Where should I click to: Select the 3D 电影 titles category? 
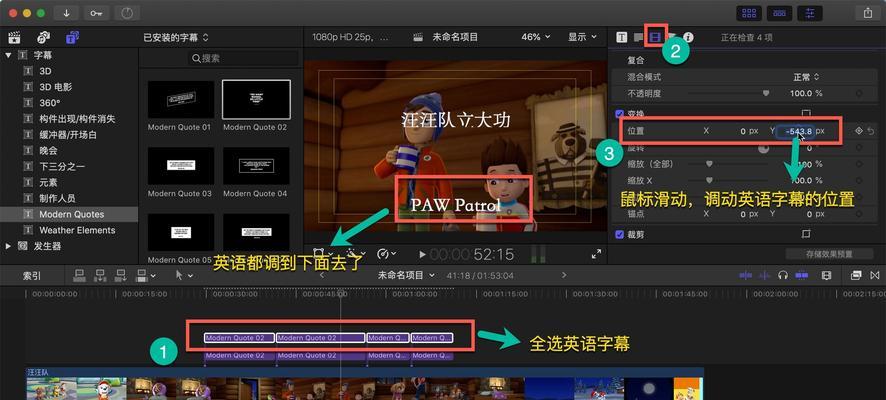55,88
